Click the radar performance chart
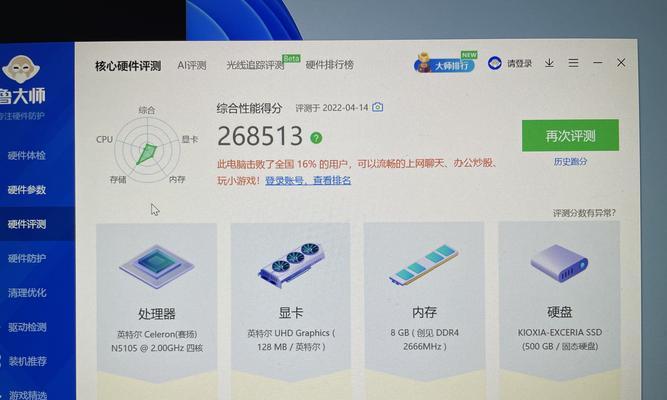Image resolution: width=667 pixels, height=400 pixels. [147, 148]
